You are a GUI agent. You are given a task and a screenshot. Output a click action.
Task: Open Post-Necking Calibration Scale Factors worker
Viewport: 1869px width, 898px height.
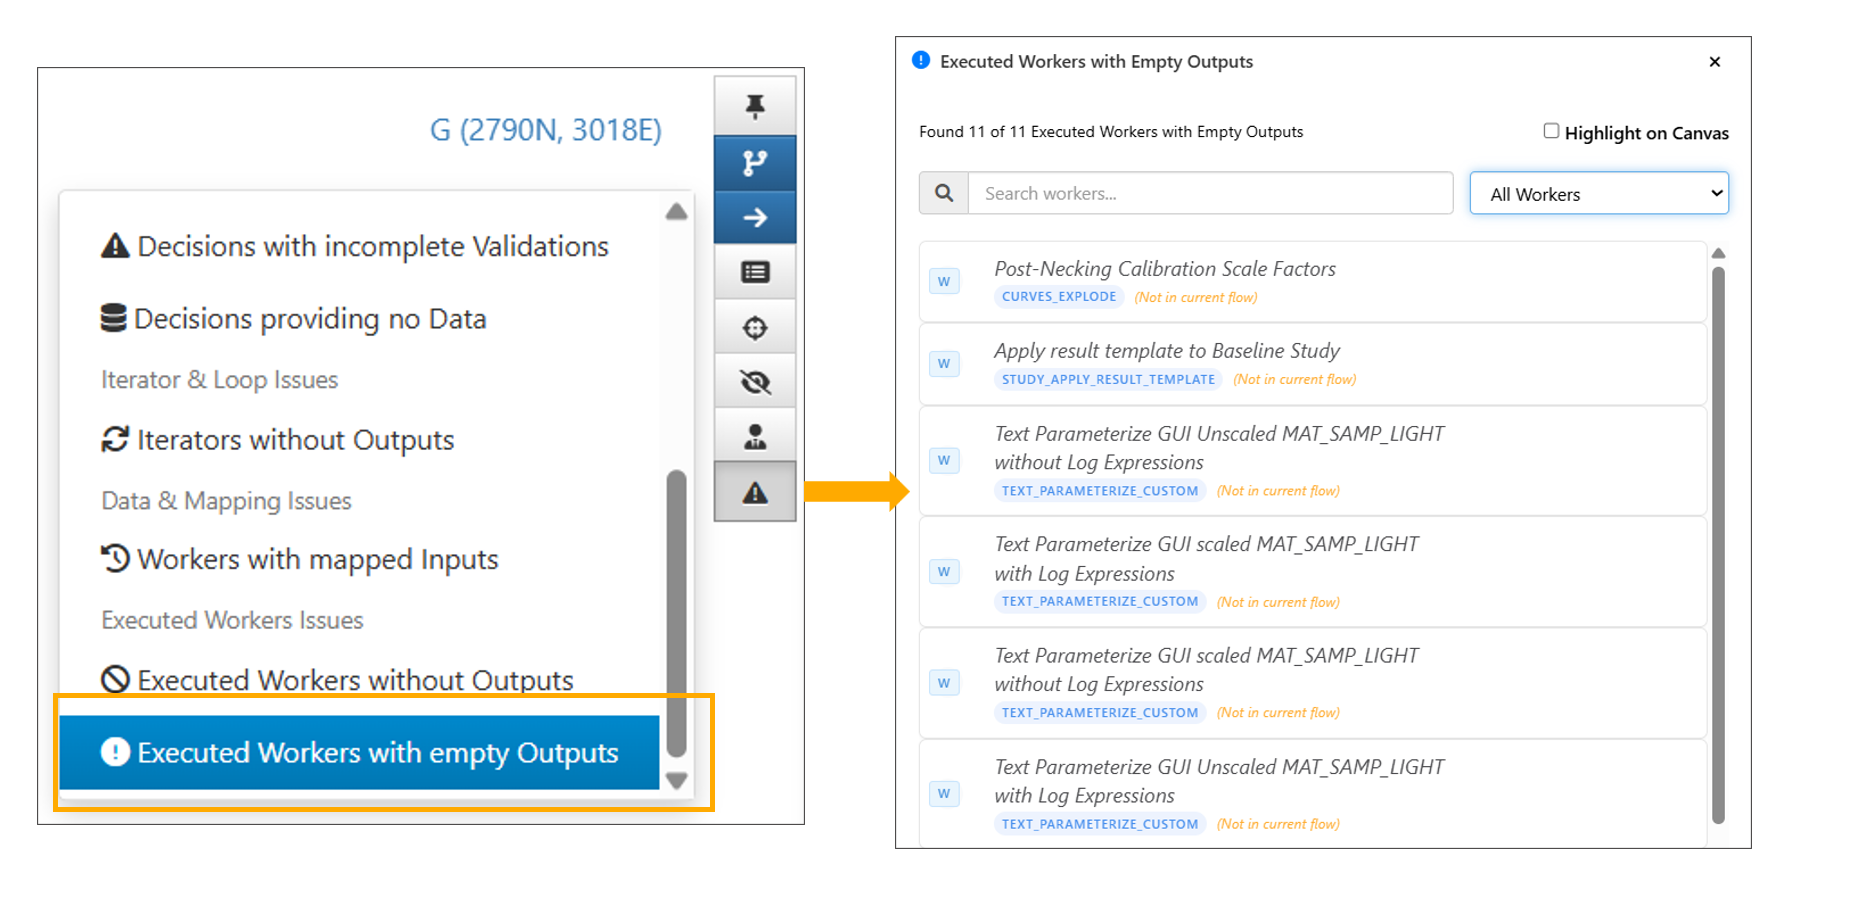1164,269
